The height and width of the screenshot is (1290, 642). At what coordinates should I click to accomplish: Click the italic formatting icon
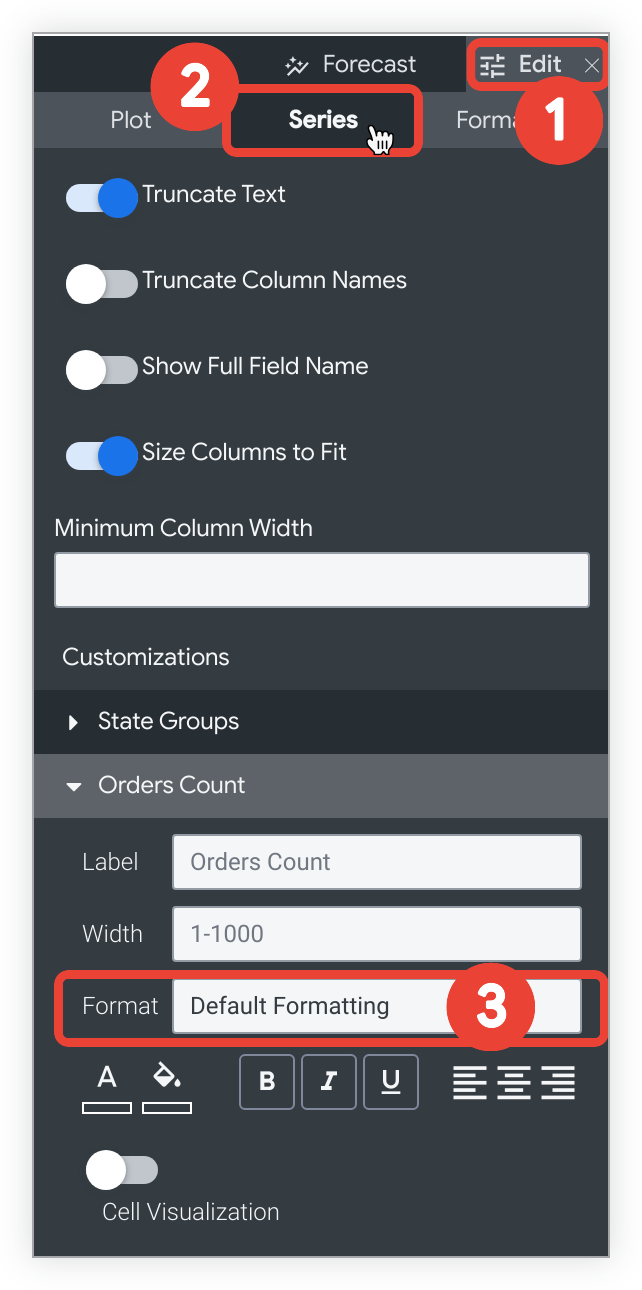(329, 1082)
